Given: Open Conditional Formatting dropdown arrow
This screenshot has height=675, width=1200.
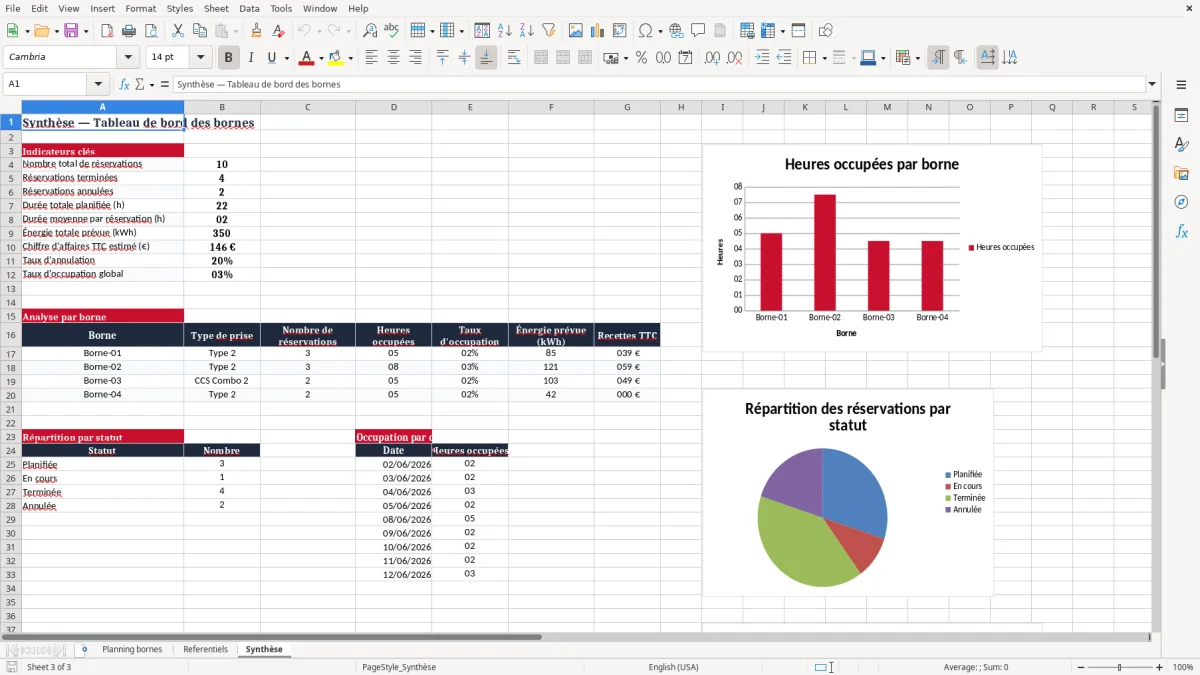Looking at the screenshot, I should (917, 58).
